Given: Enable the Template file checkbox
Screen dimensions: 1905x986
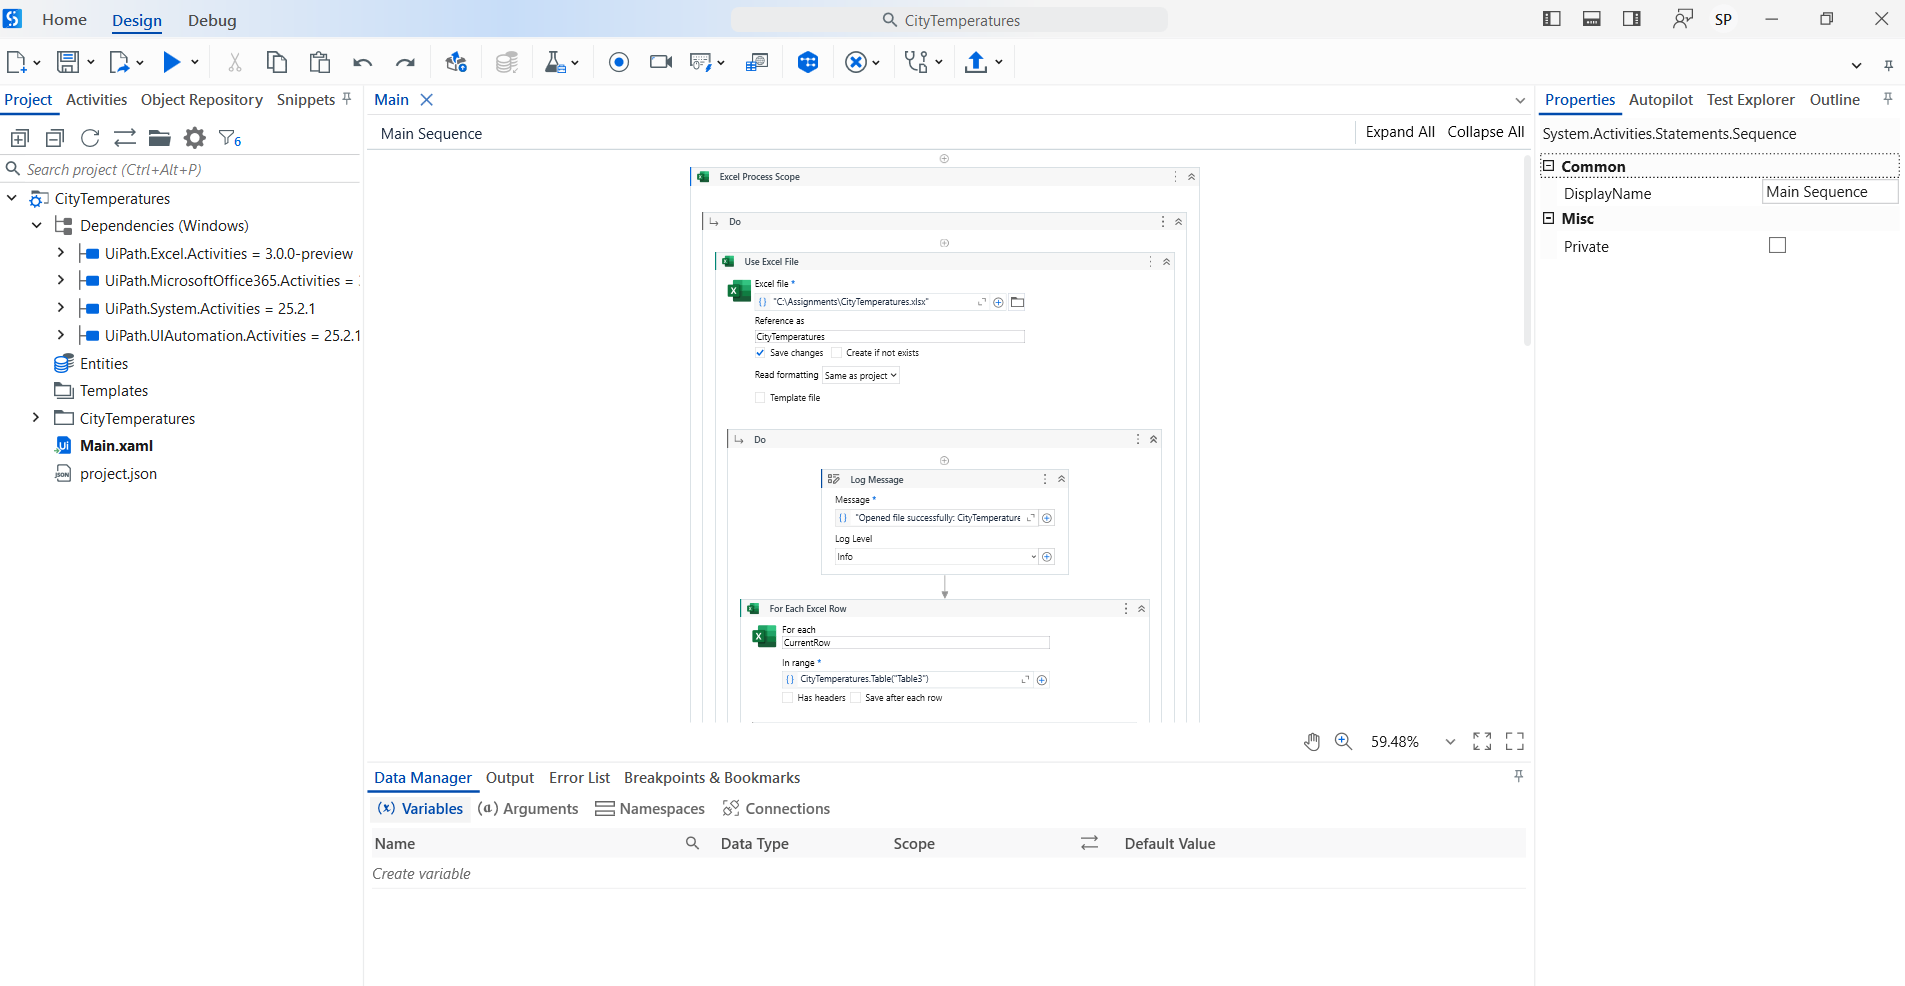Looking at the screenshot, I should coord(760,398).
